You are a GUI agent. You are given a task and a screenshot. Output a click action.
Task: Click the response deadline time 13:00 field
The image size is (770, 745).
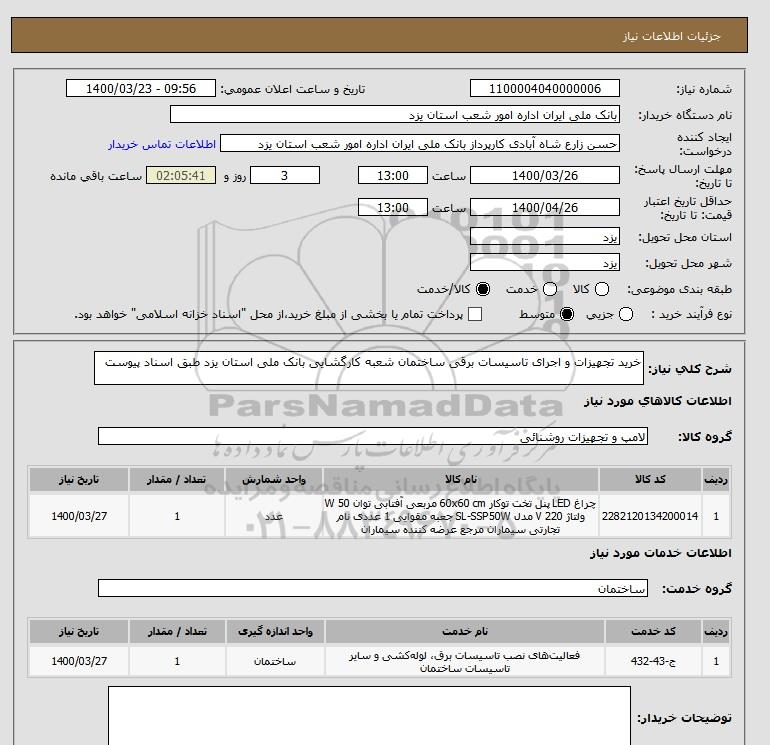[393, 175]
